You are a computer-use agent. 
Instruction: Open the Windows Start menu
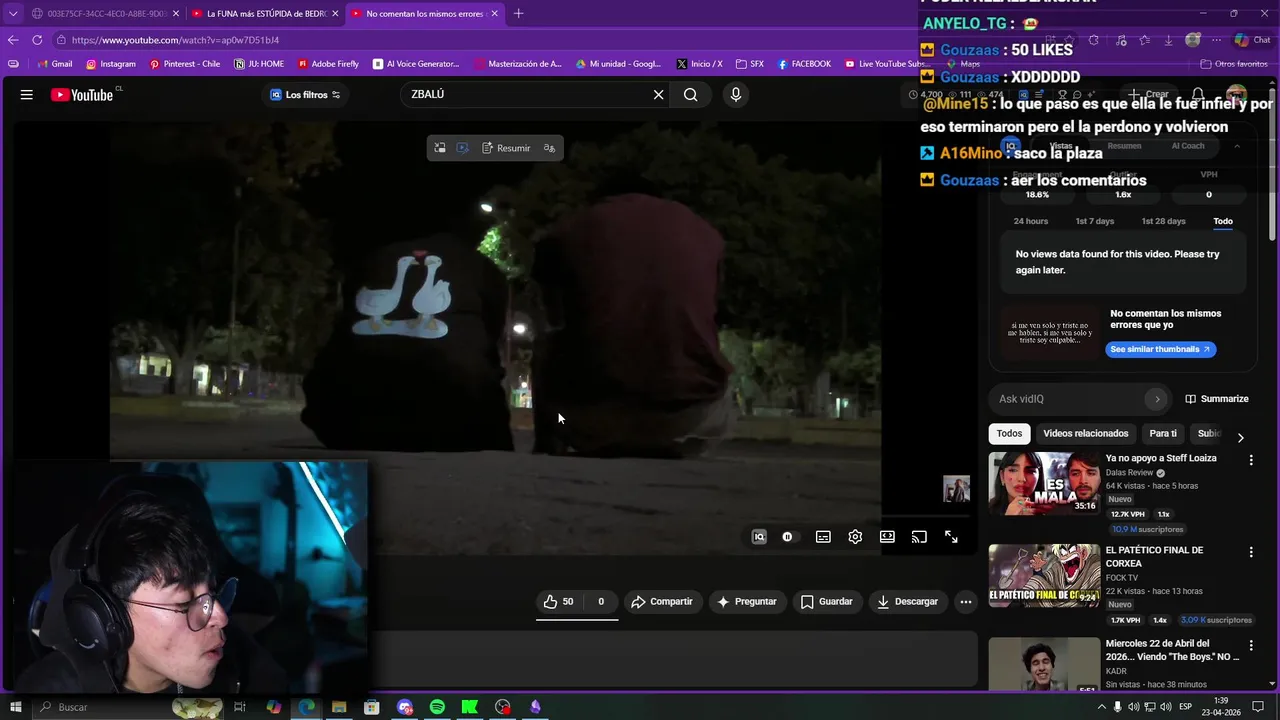coord(15,707)
